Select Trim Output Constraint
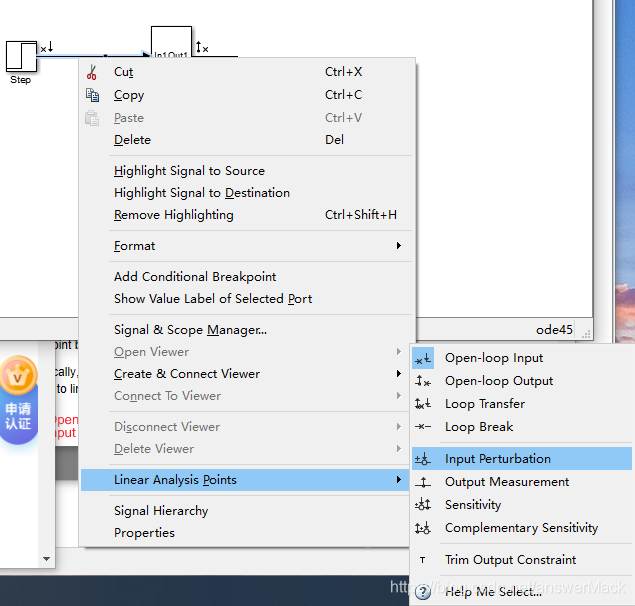635x606 pixels. [x=522, y=560]
